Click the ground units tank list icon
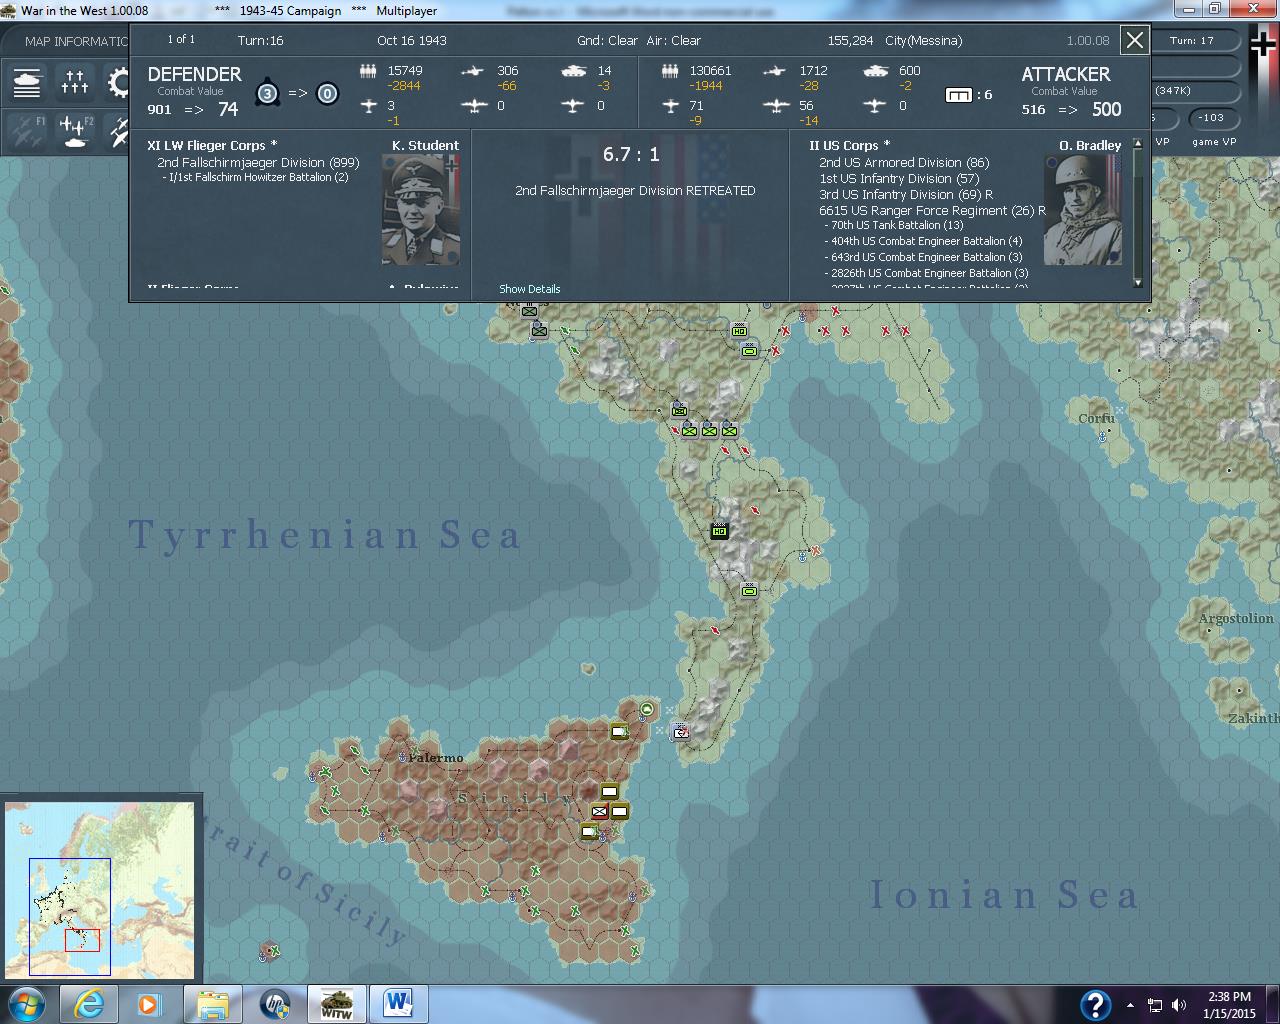This screenshot has height=1024, width=1280. click(27, 82)
